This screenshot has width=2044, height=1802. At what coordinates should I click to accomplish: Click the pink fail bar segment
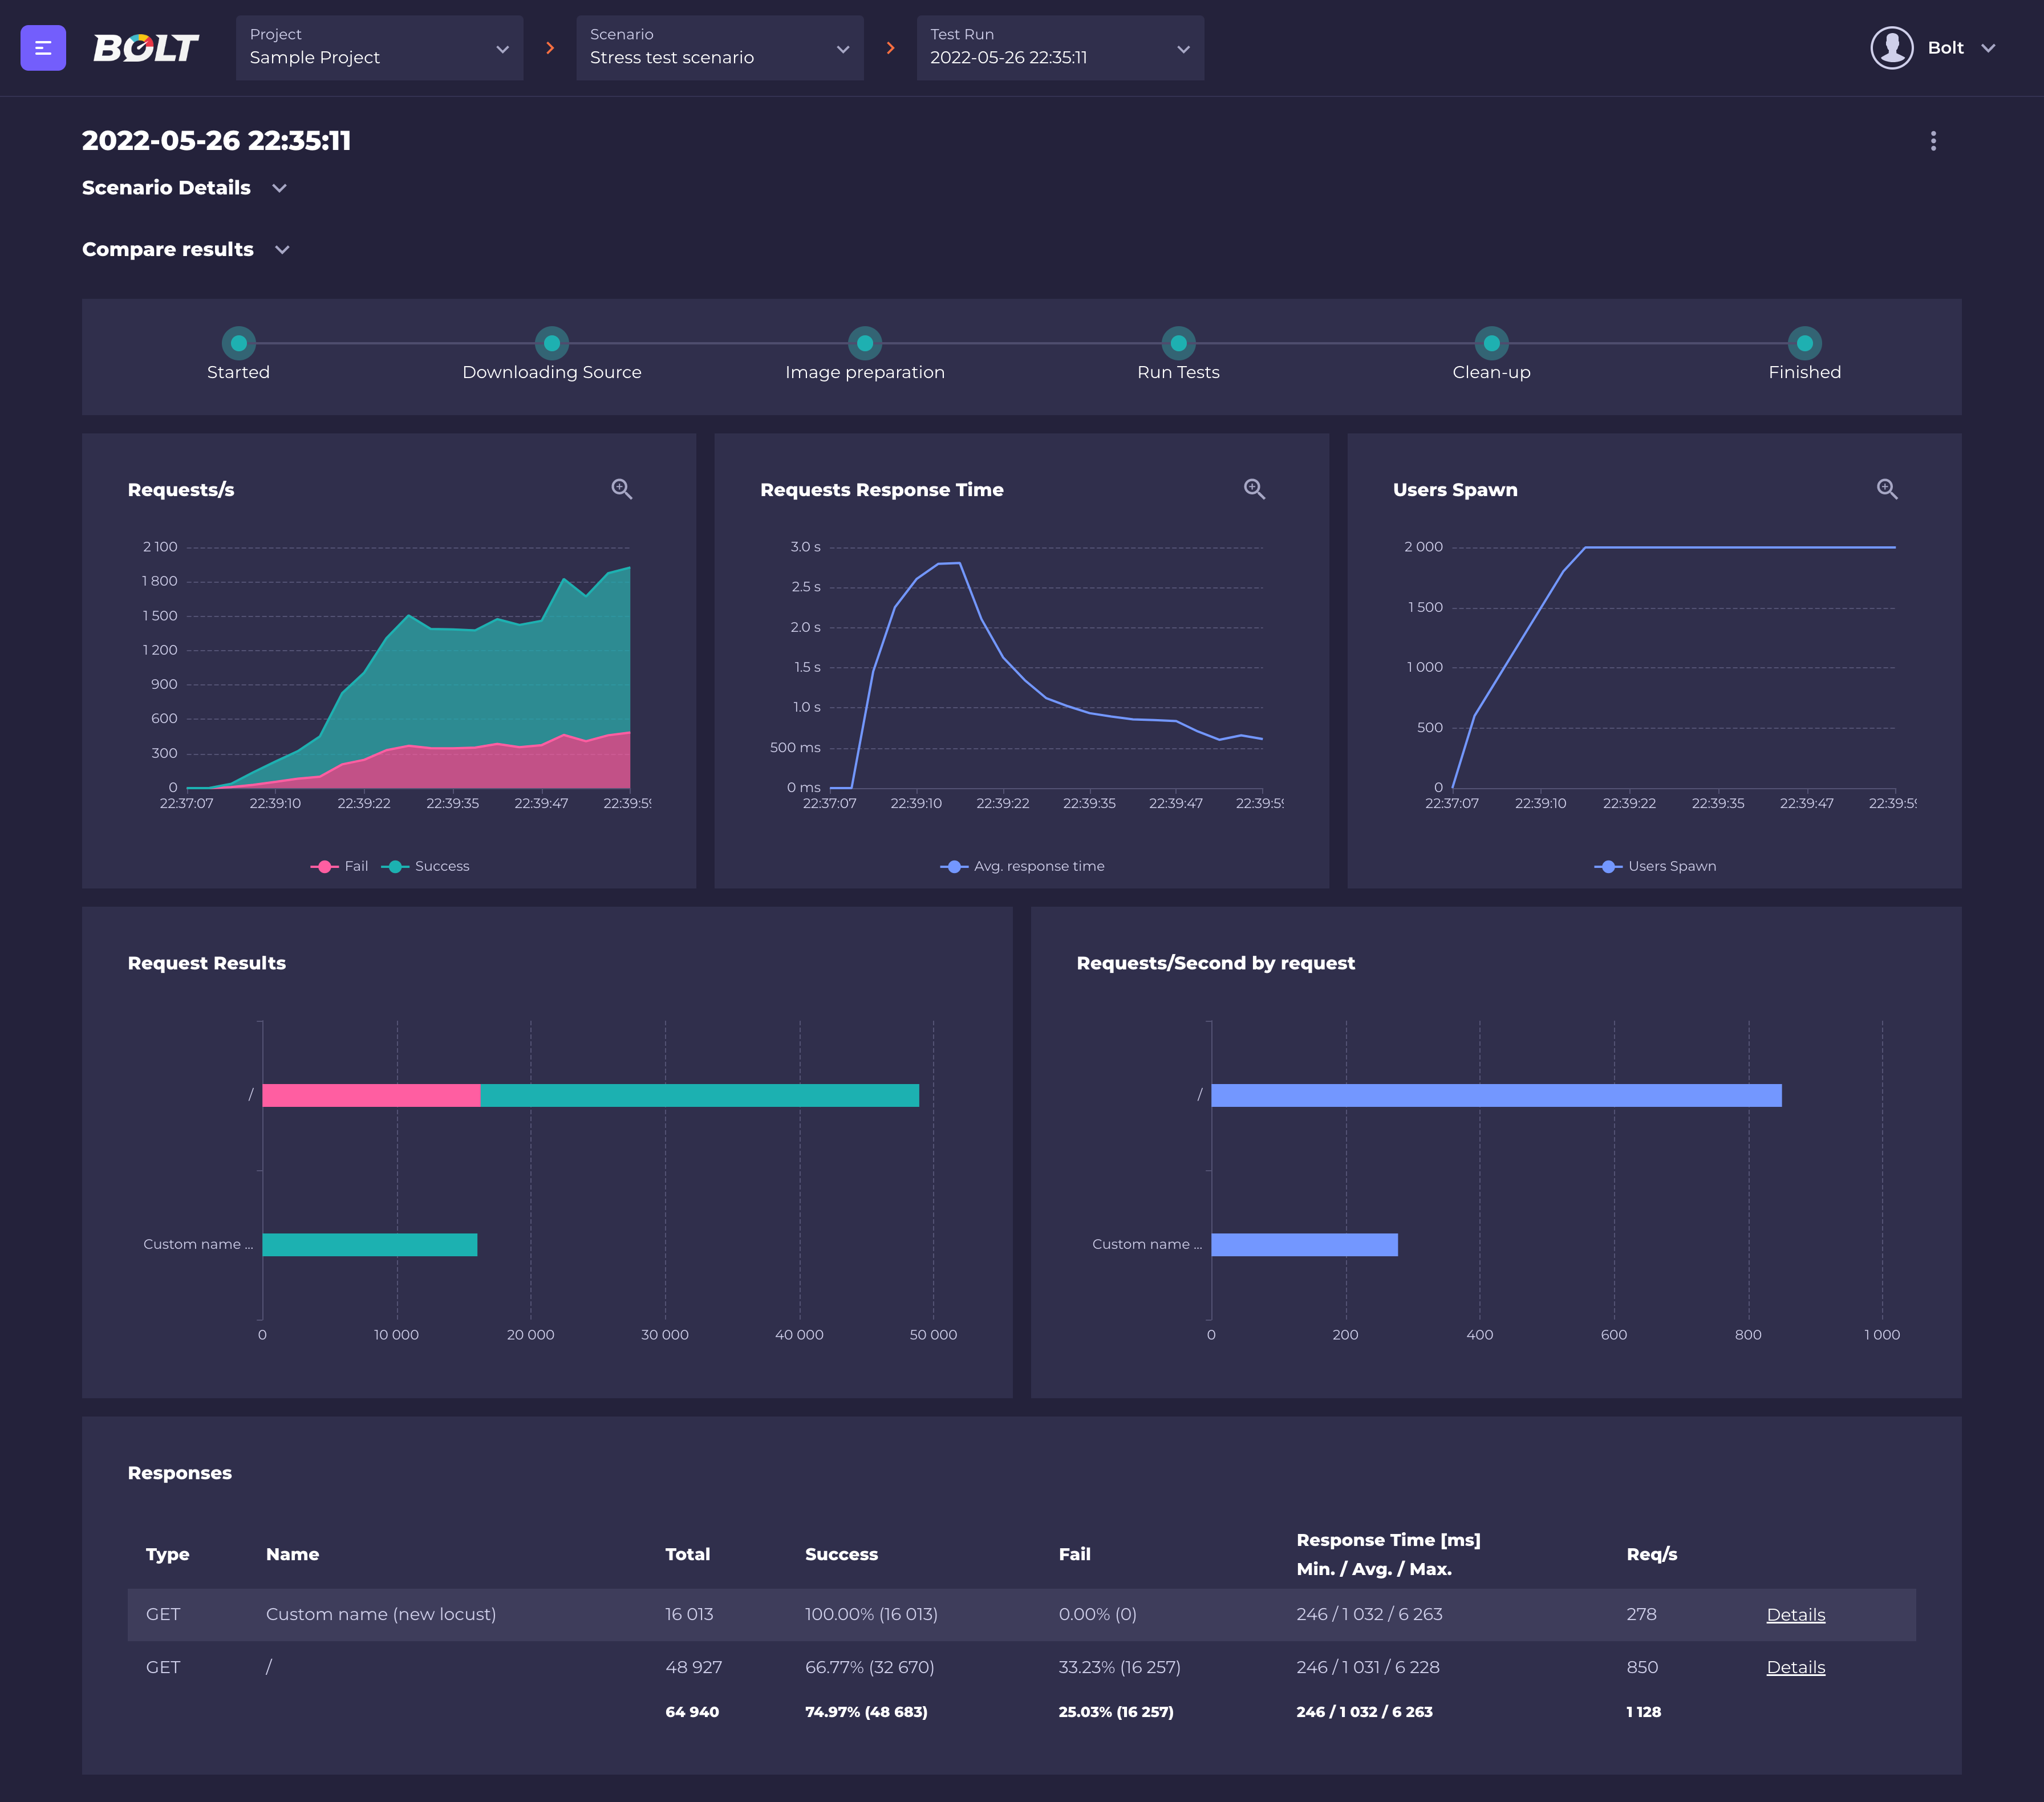point(371,1095)
